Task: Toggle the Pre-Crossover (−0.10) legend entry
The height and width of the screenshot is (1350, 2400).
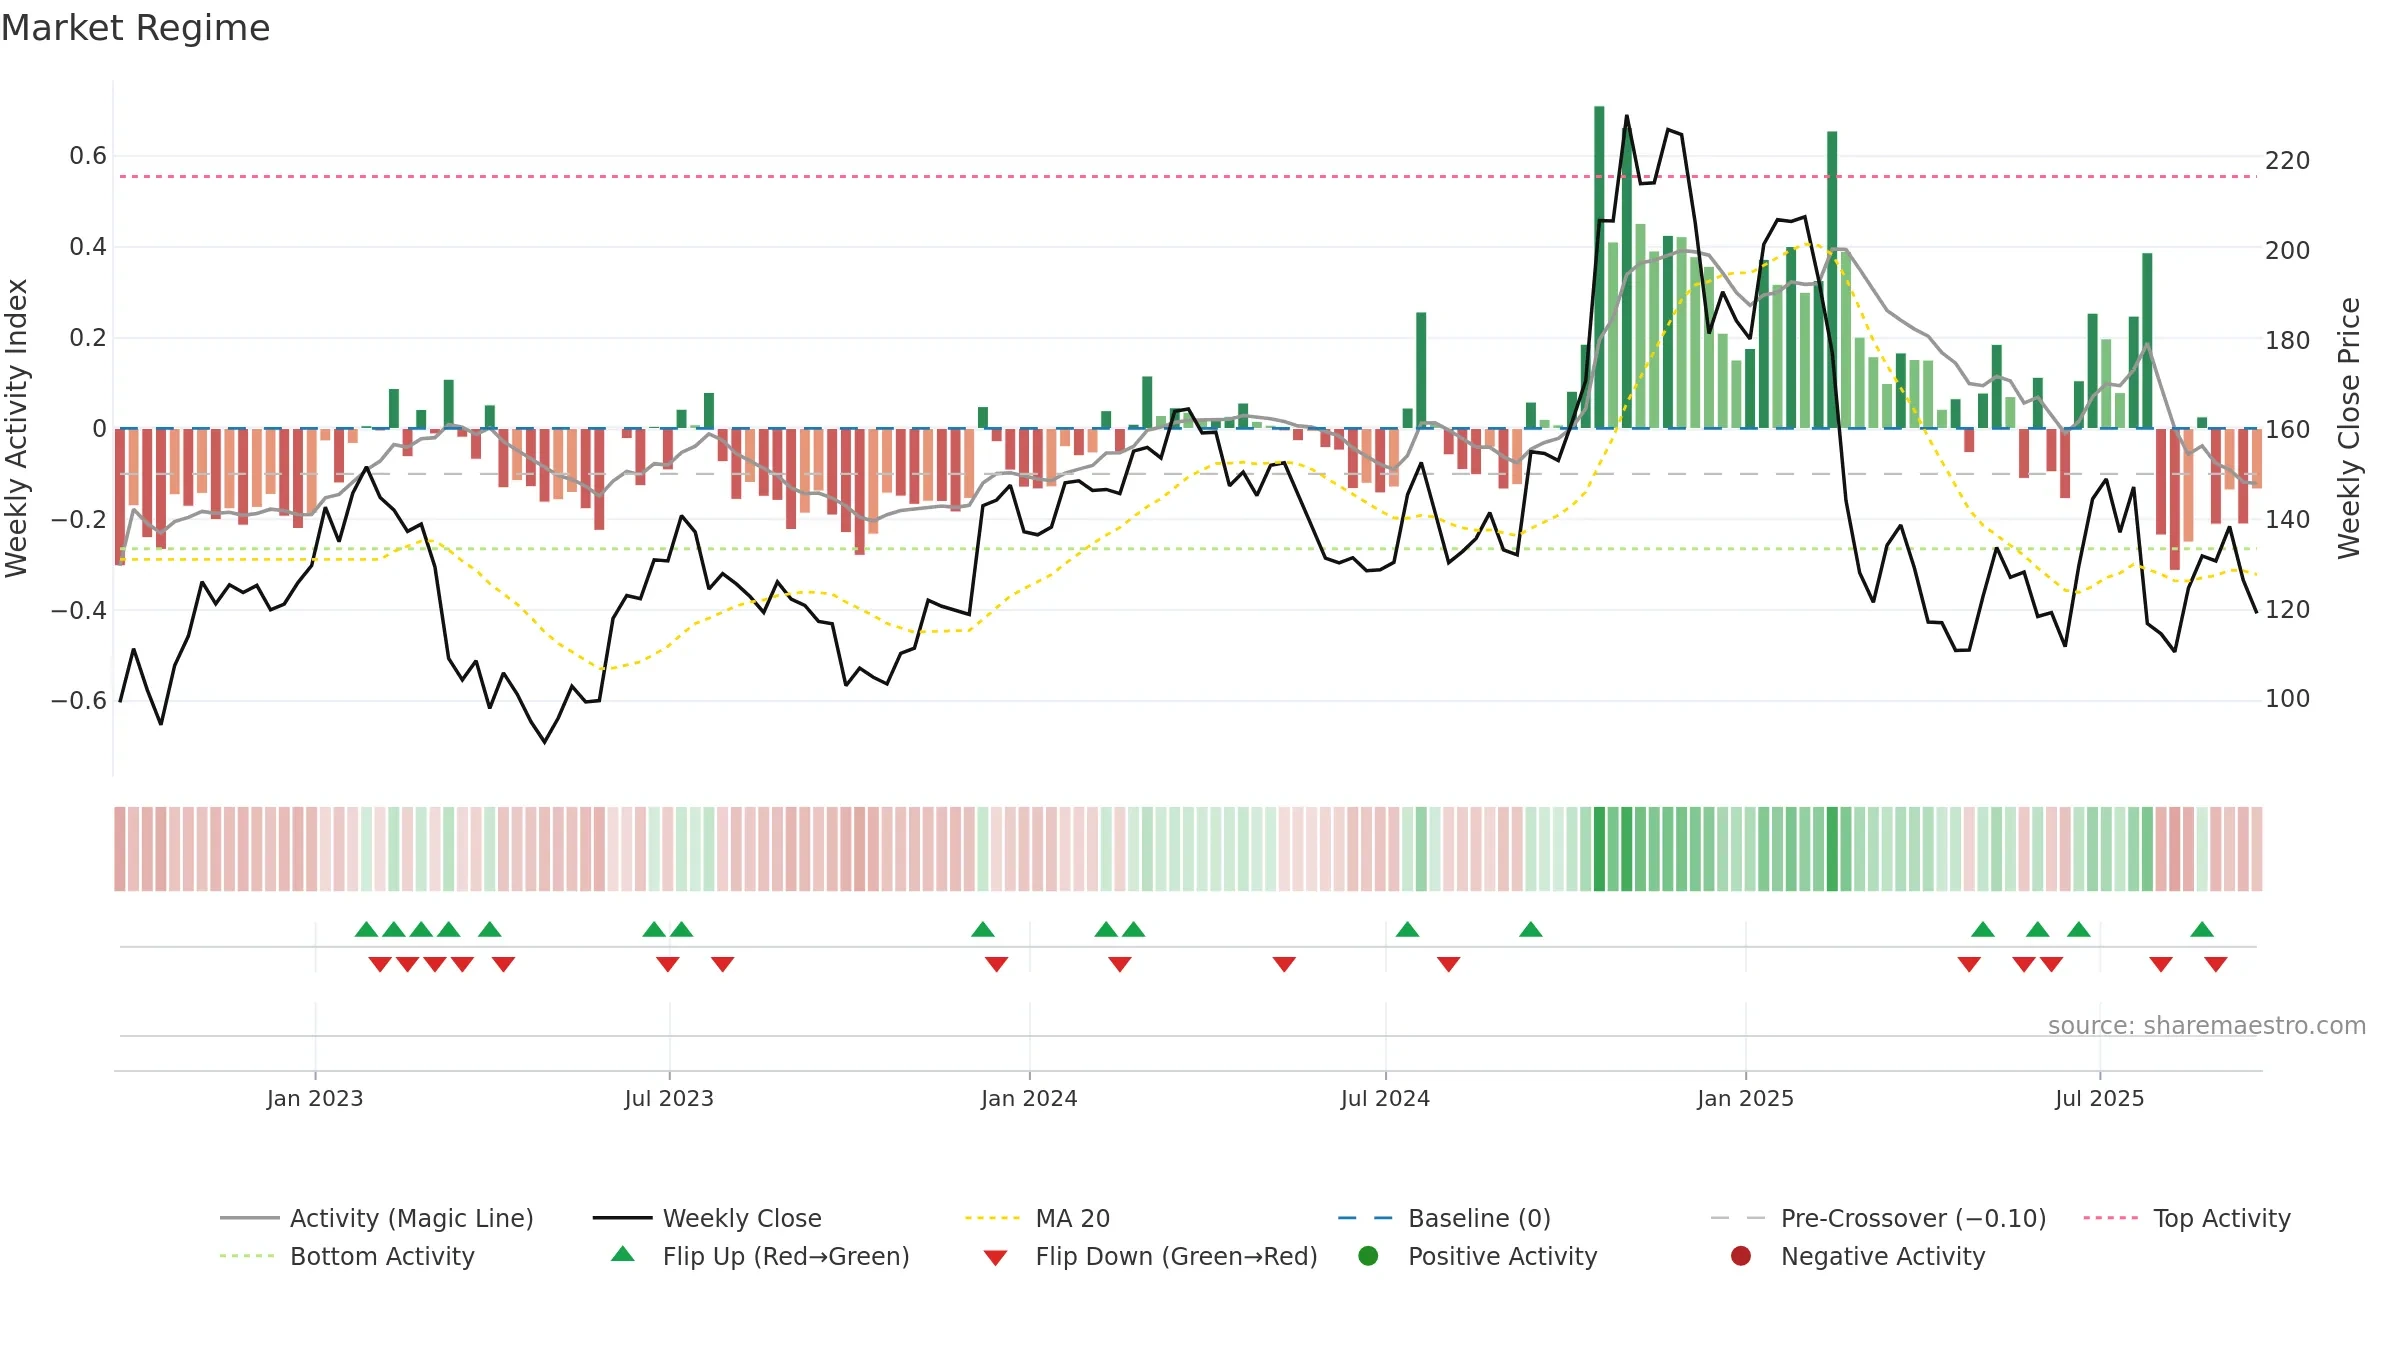Action: 1878,1218
